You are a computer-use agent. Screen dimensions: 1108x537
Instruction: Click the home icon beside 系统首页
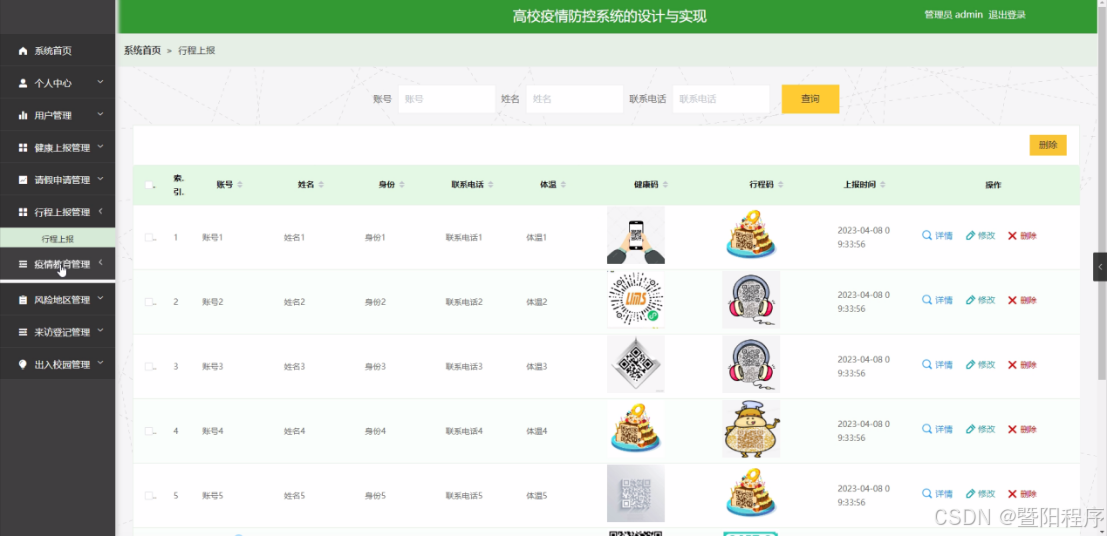[x=23, y=51]
